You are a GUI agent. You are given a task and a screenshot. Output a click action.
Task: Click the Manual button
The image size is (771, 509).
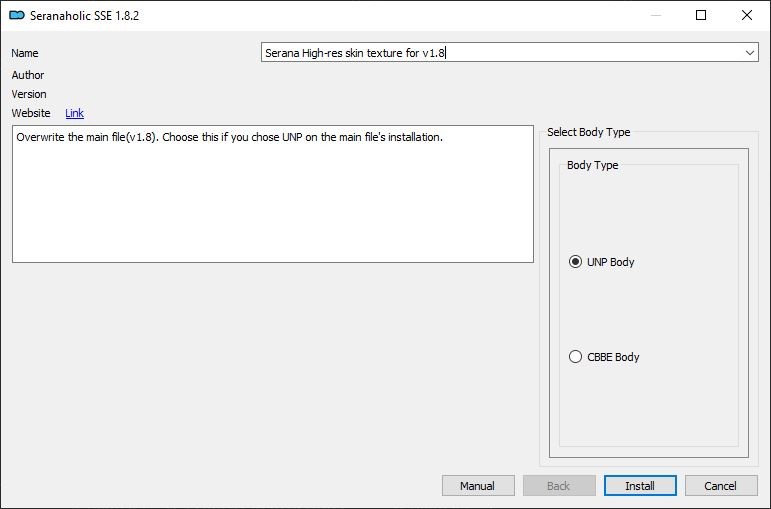[x=478, y=486]
